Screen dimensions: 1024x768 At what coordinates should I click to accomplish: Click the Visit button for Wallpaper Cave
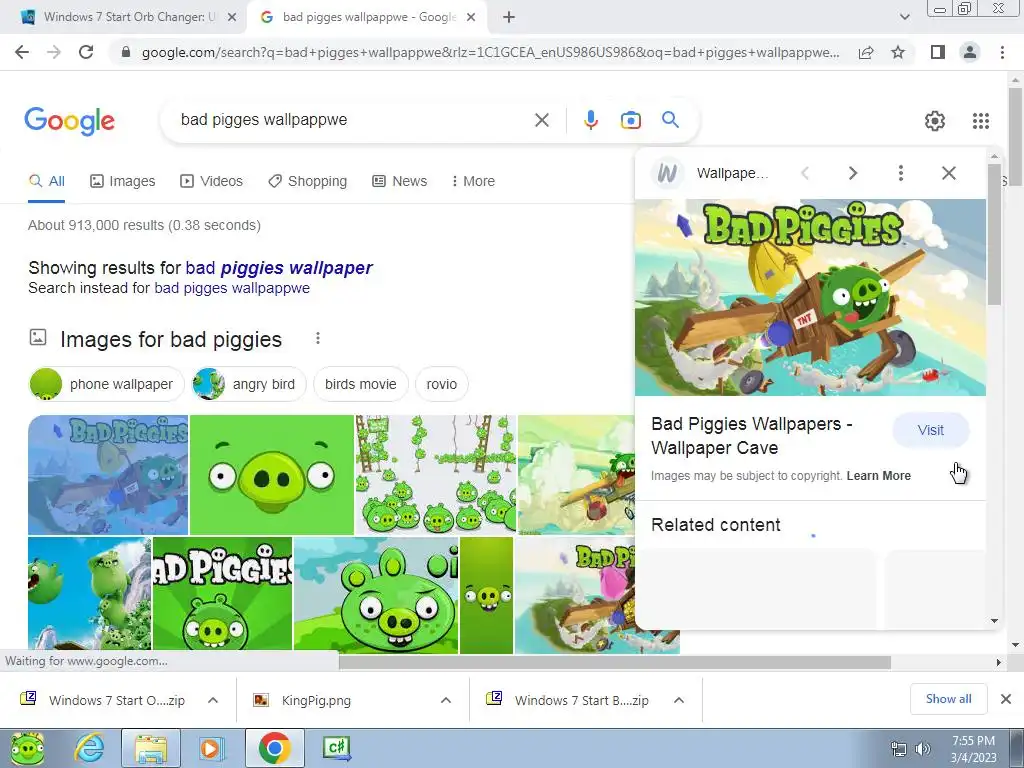tap(931, 430)
